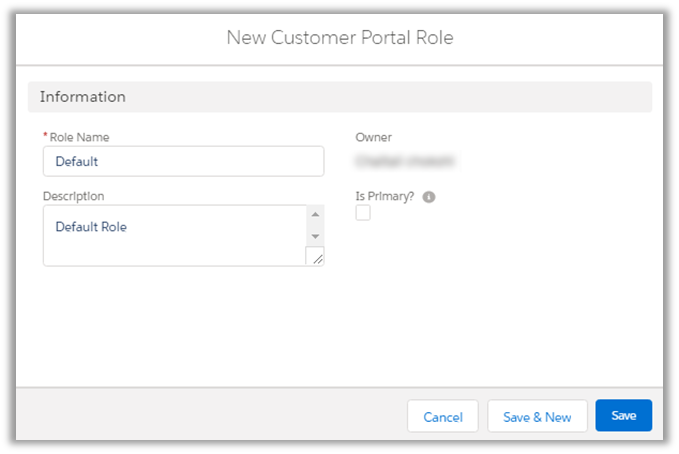Click the Description label
Viewport: 679px width, 454px height.
[x=74, y=196]
